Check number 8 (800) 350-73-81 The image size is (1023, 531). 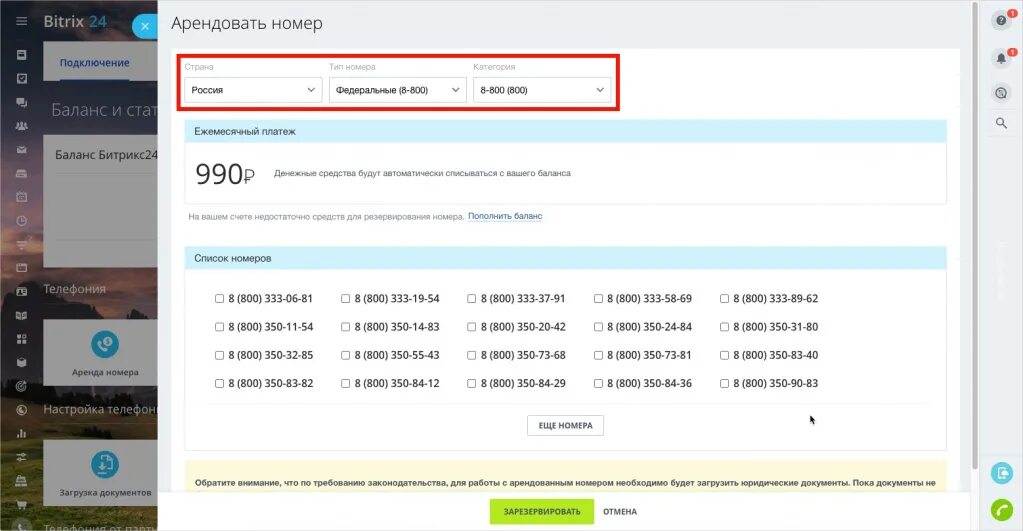(x=598, y=356)
